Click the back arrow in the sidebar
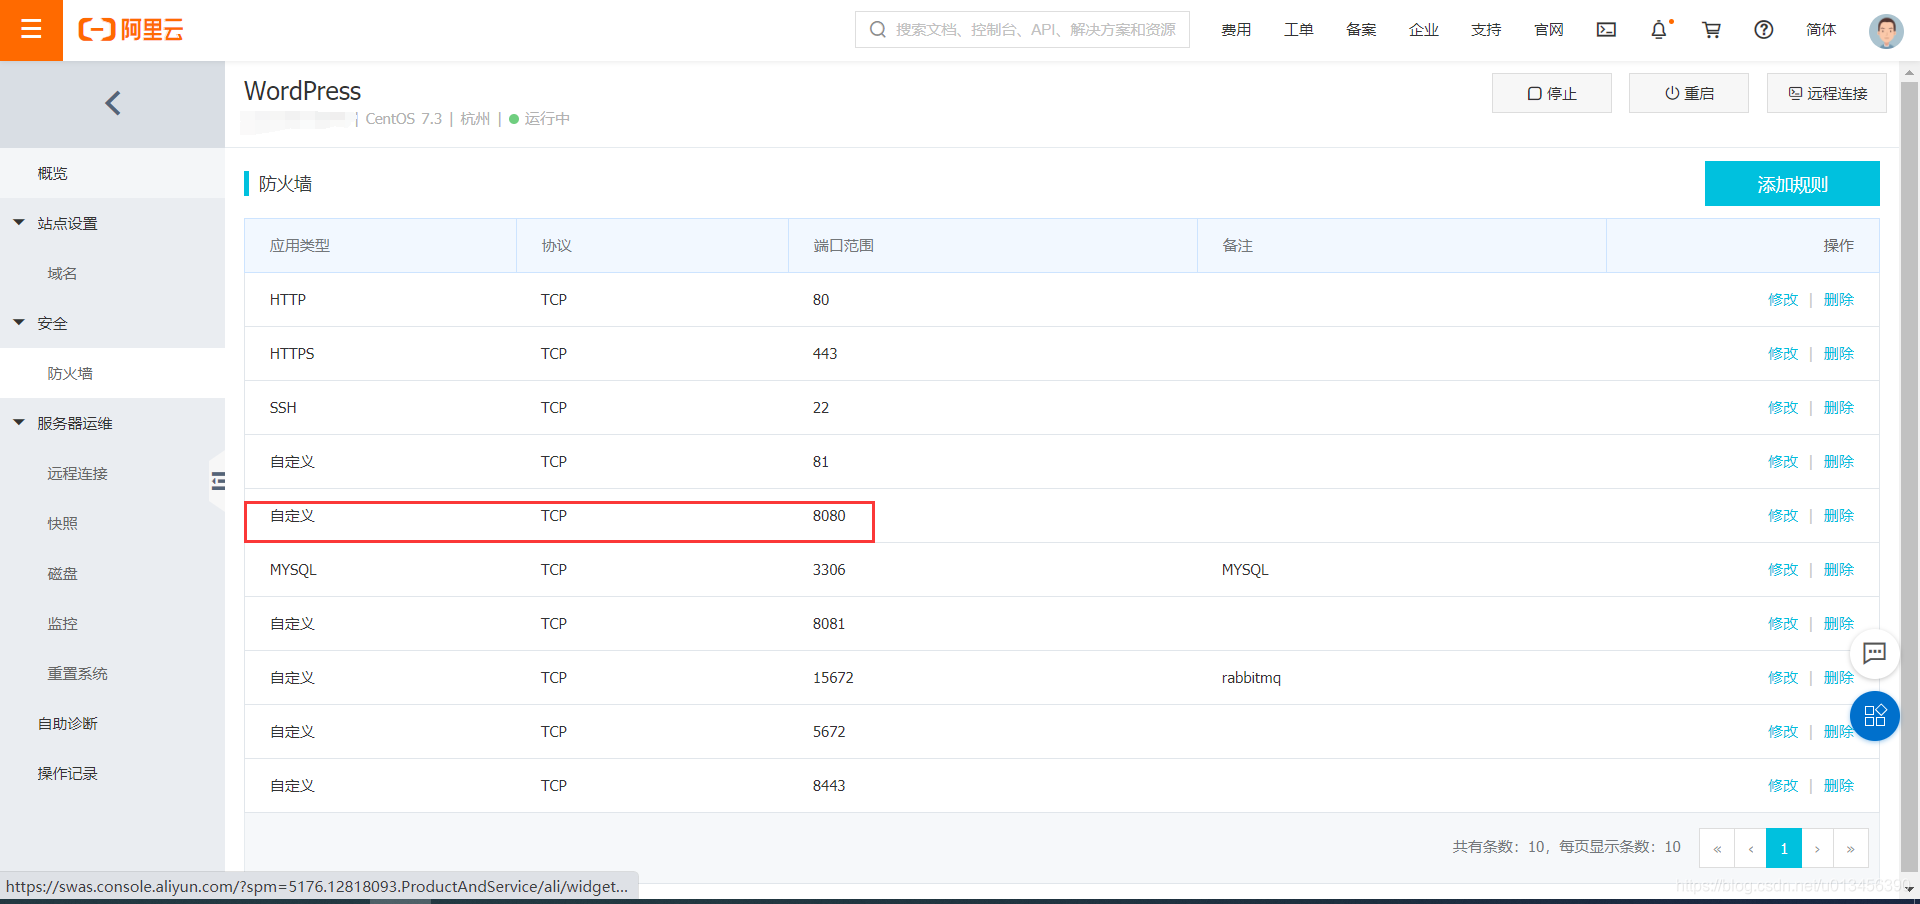This screenshot has width=1920, height=904. (x=113, y=103)
